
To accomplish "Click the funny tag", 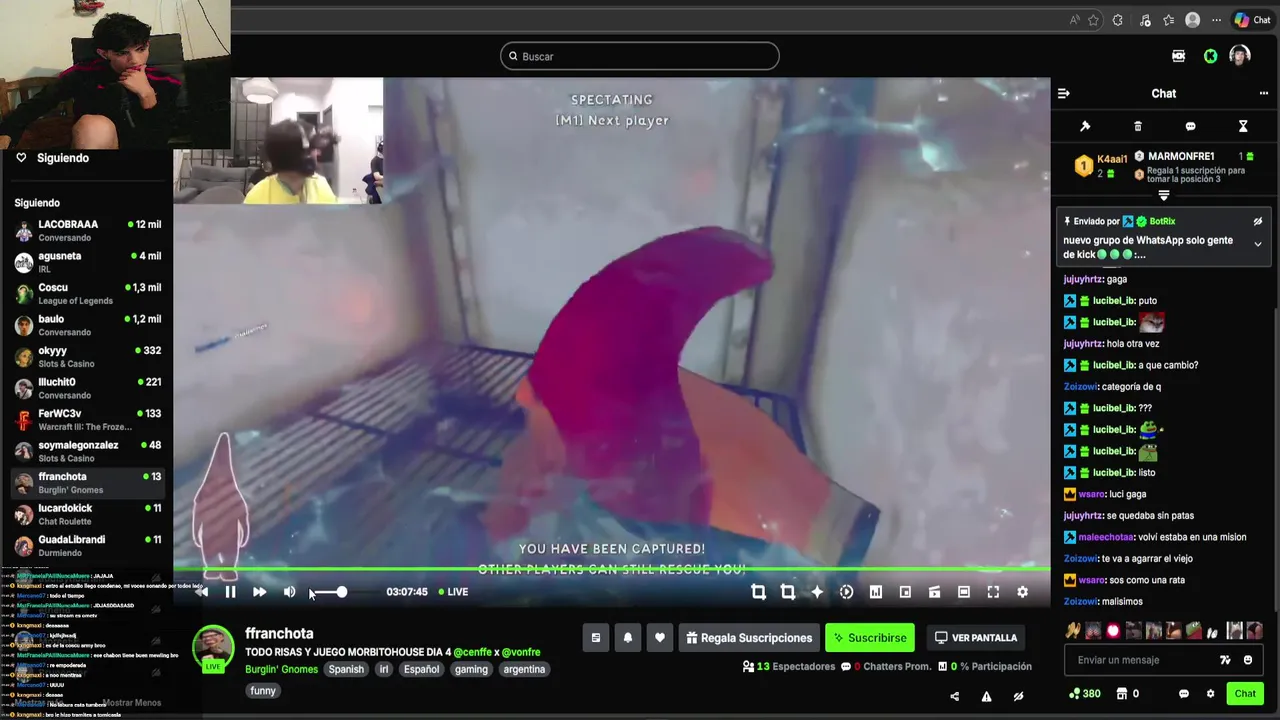I will pos(263,691).
